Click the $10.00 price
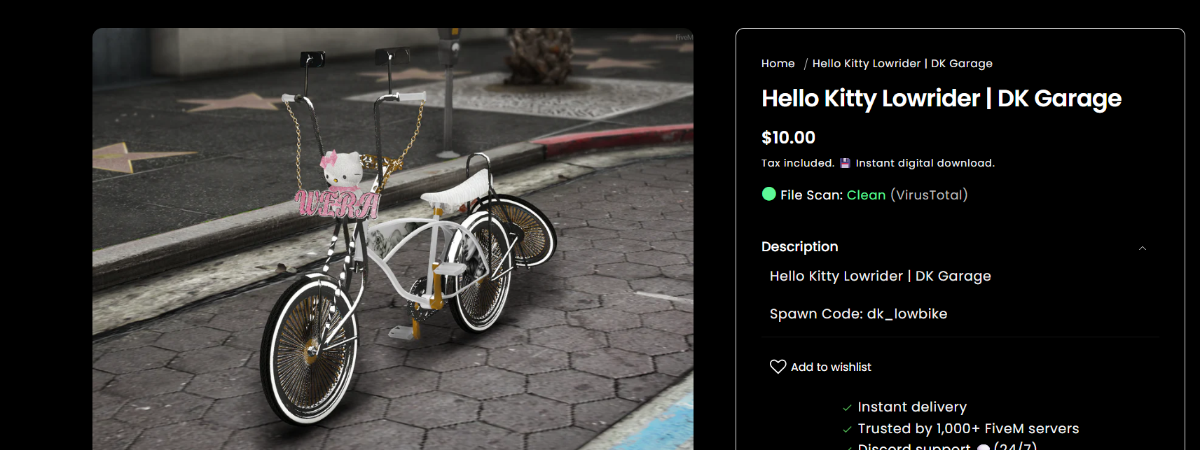The image size is (1200, 450). (788, 138)
